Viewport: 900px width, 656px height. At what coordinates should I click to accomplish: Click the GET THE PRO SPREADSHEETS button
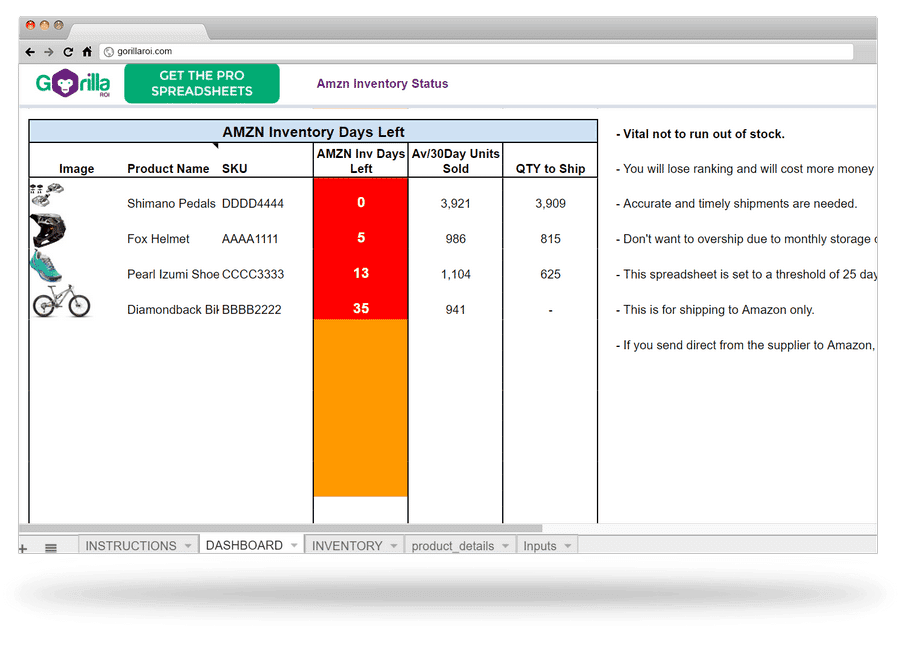tap(201, 83)
